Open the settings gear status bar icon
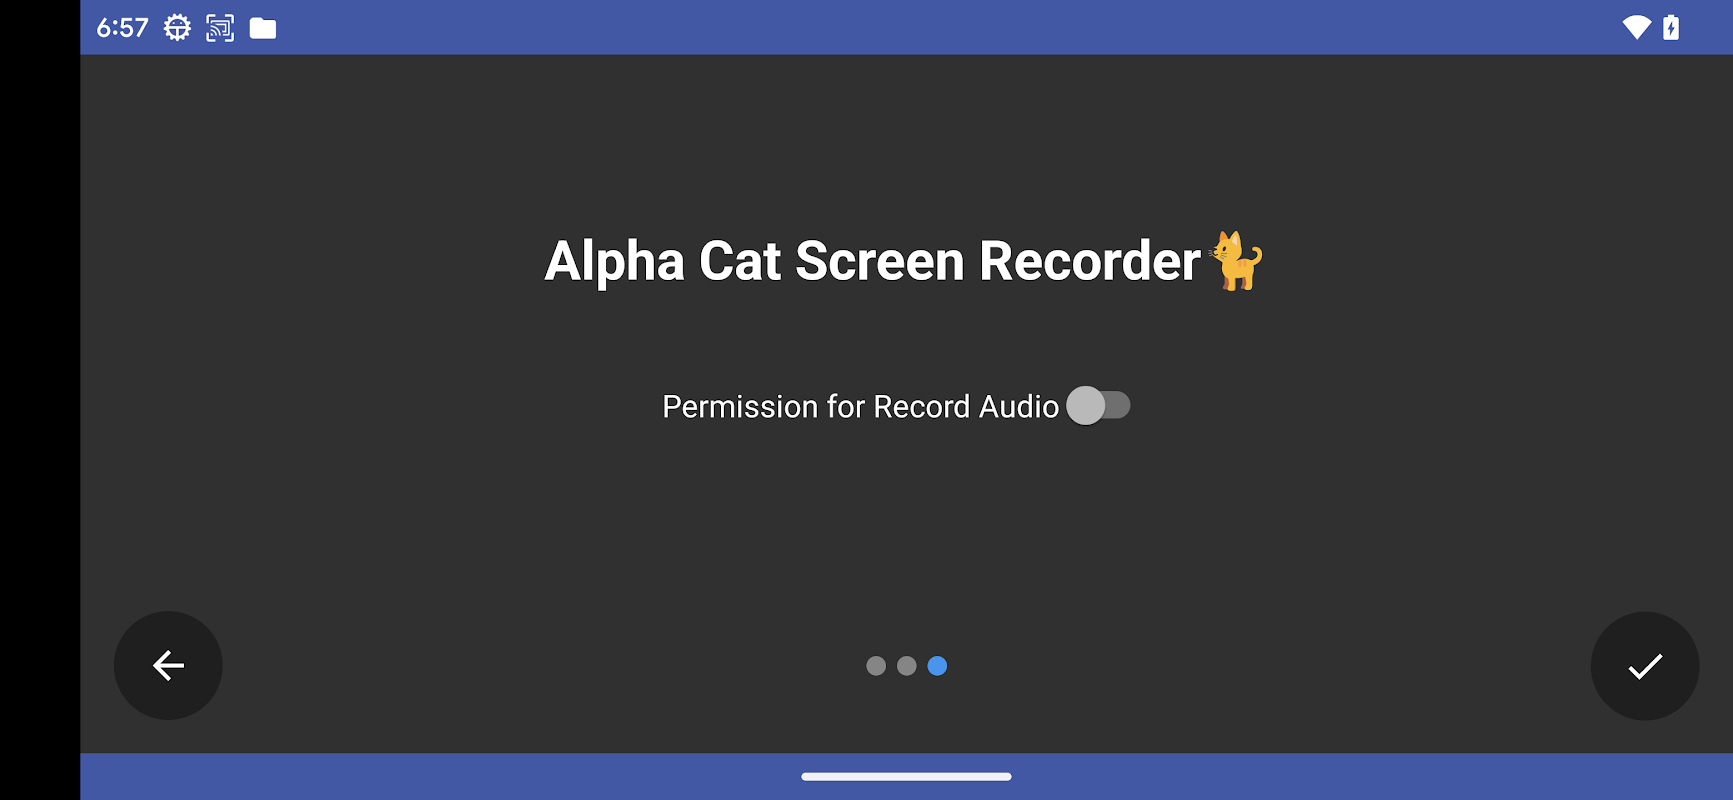Screen dimensions: 1733x800 pos(177,28)
